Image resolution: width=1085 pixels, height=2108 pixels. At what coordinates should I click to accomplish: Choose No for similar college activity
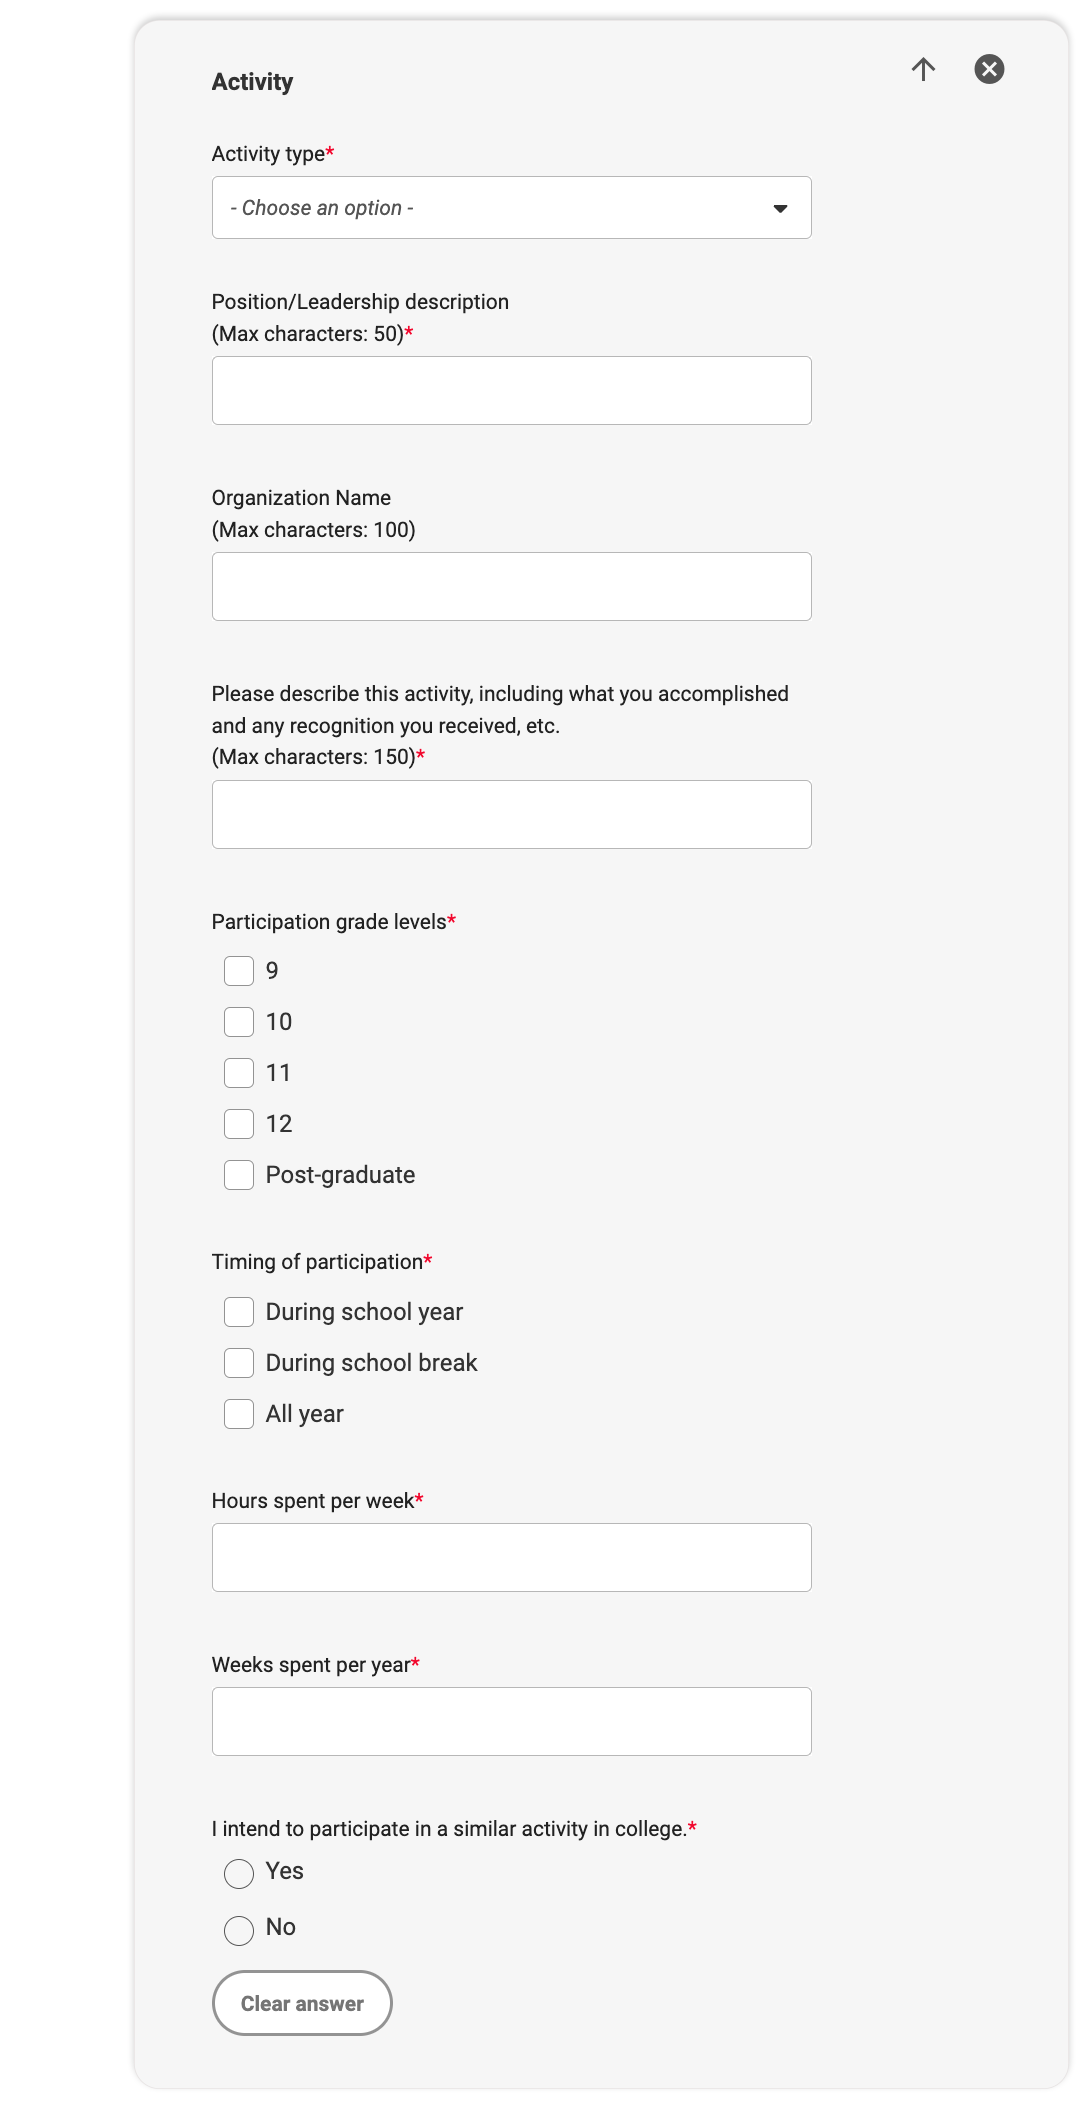point(239,1931)
